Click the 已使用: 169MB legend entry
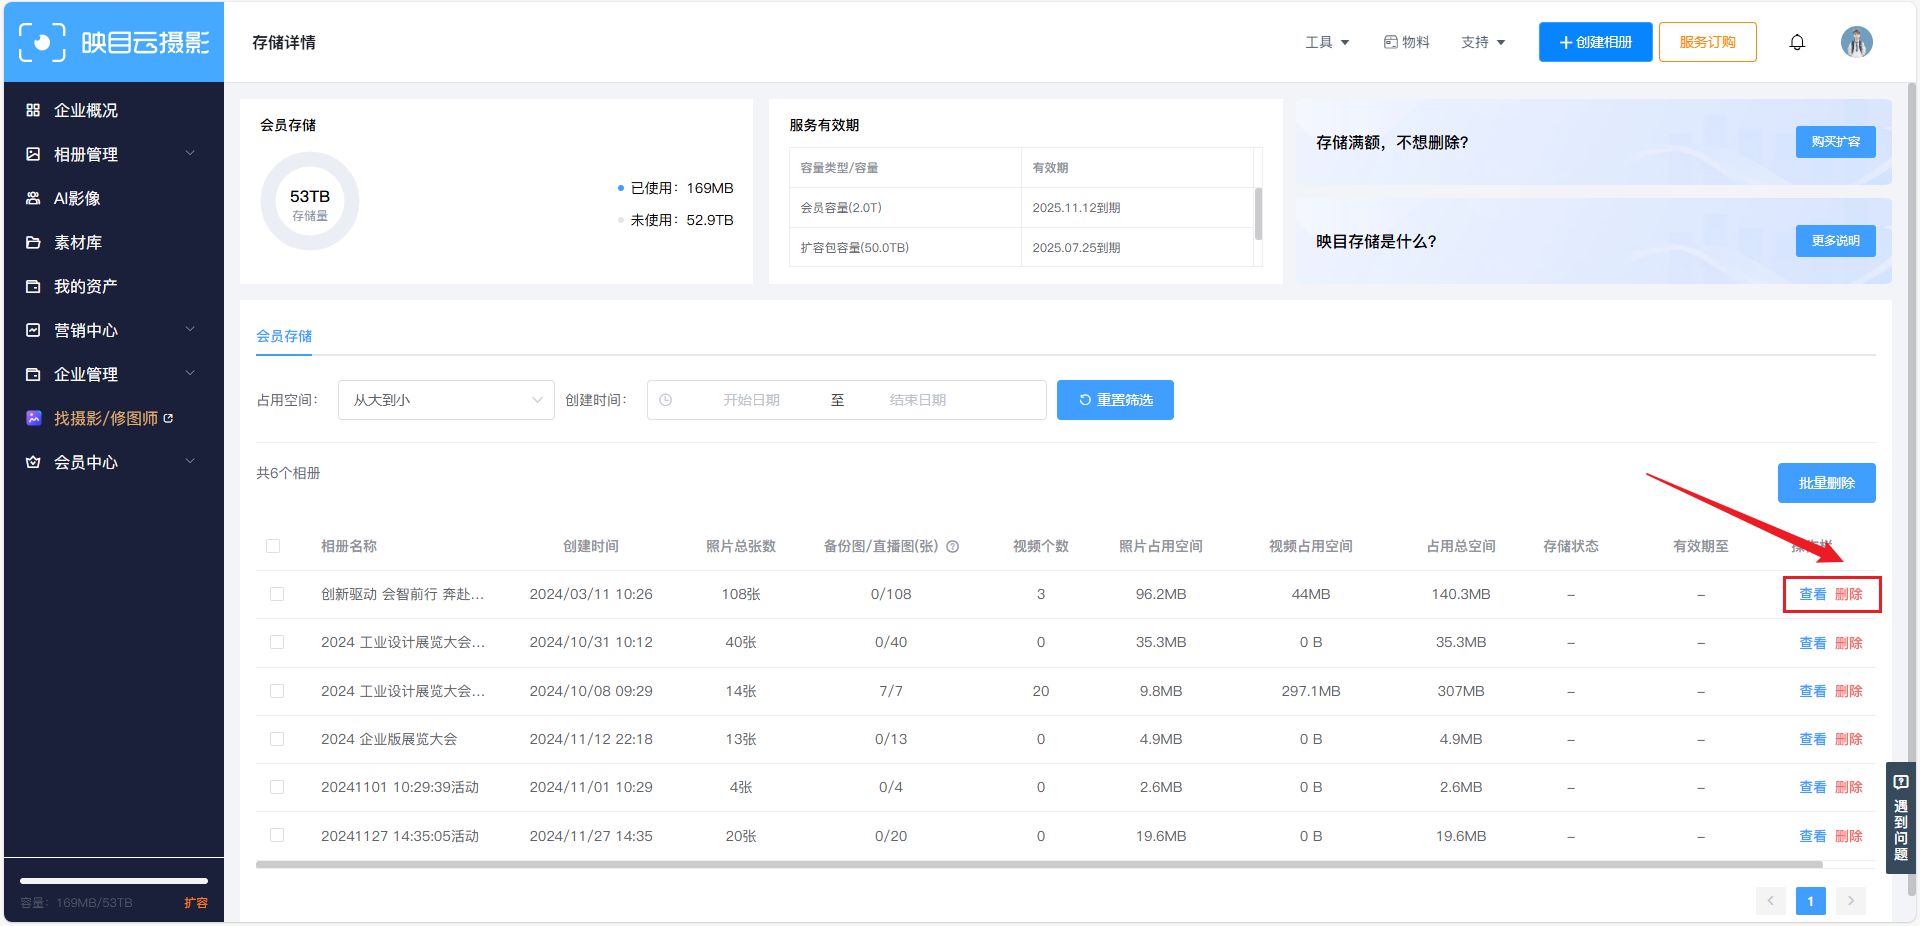 click(x=676, y=188)
